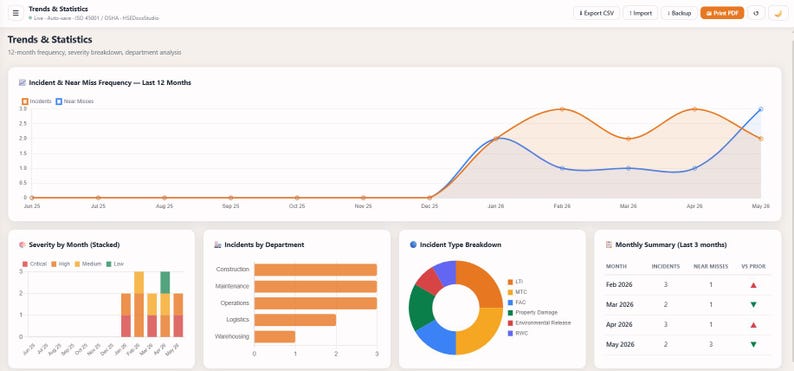Click the green down arrow for May 2026
Image resolution: width=794 pixels, height=371 pixels.
[x=753, y=345]
